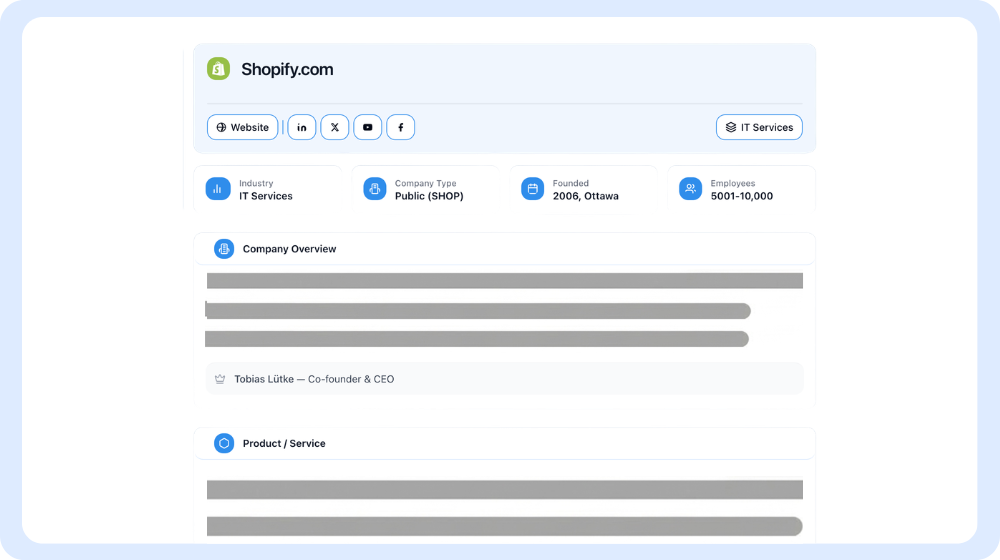
Task: Click the layers icon in IT Services tag
Action: (731, 128)
